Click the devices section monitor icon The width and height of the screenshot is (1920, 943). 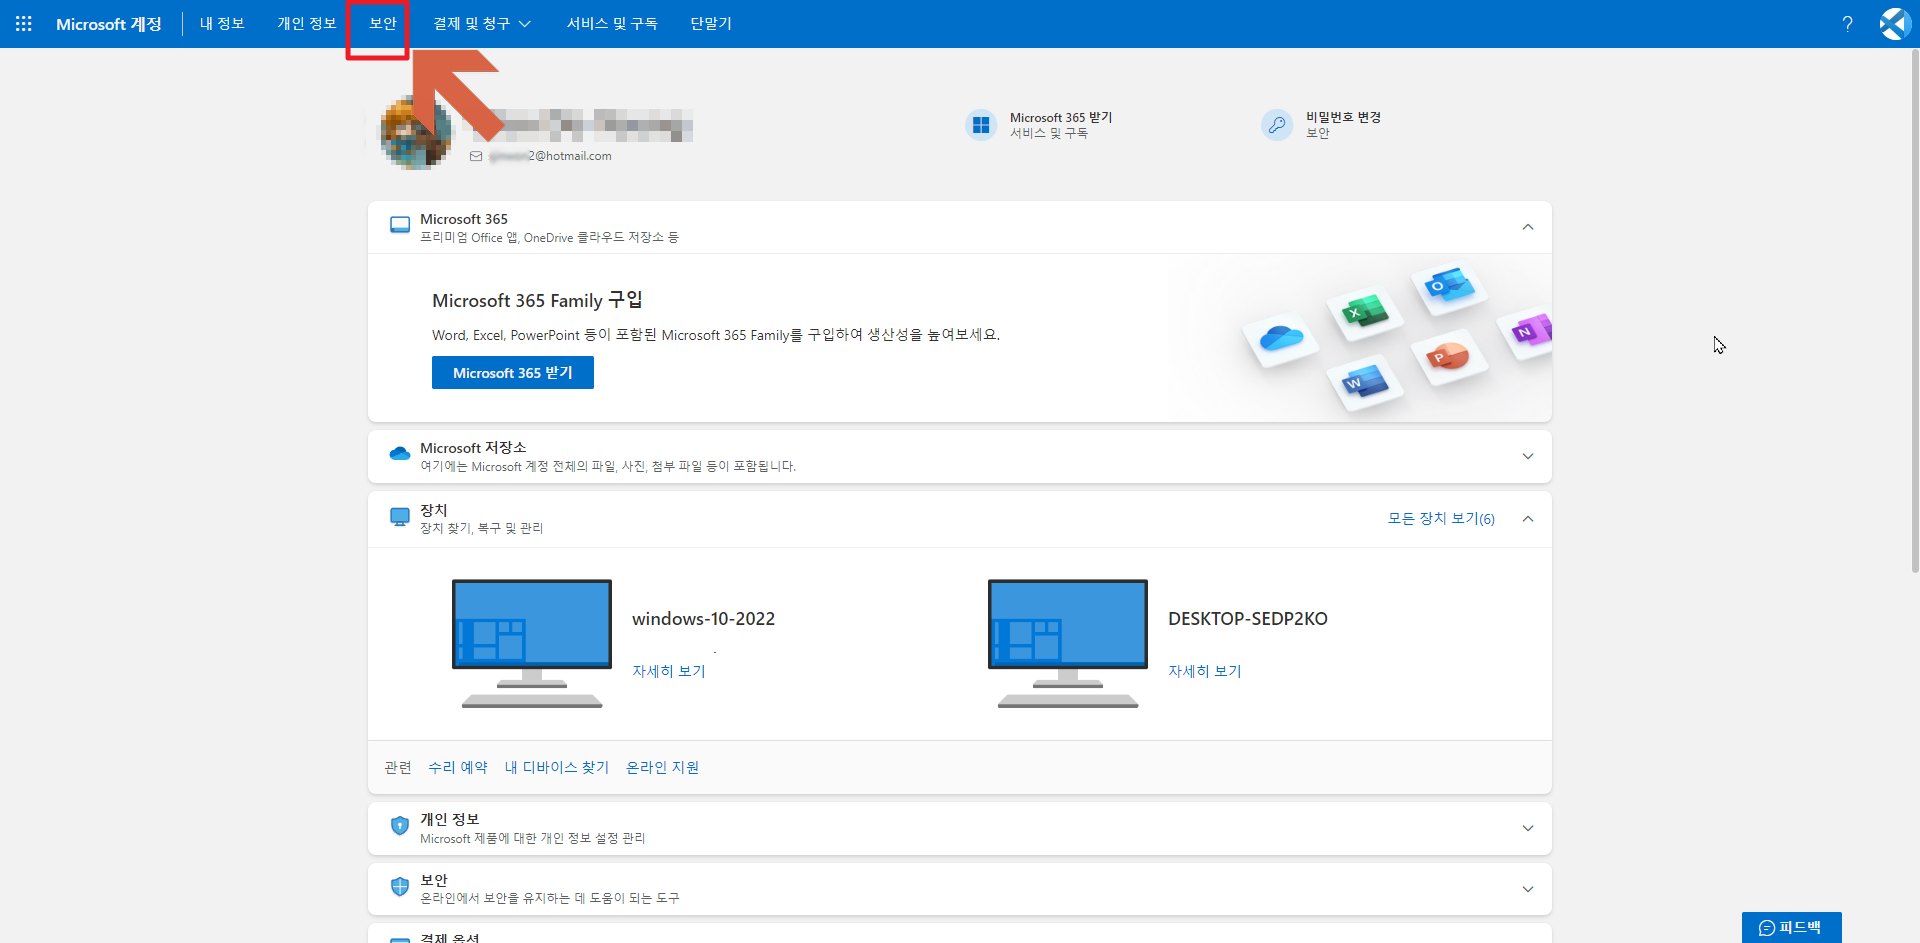tap(400, 517)
